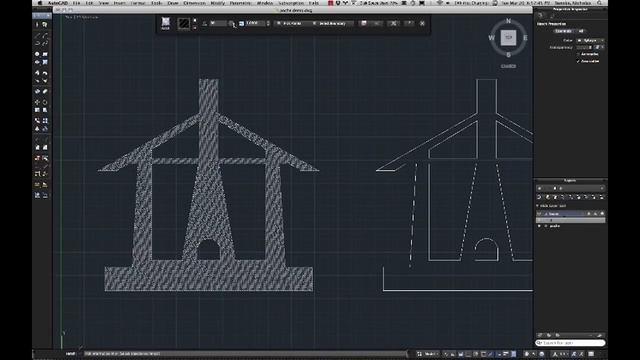Screen dimensions: 640x360
Task: Open the UCS dropdown below the ViewCube
Action: coord(508,66)
